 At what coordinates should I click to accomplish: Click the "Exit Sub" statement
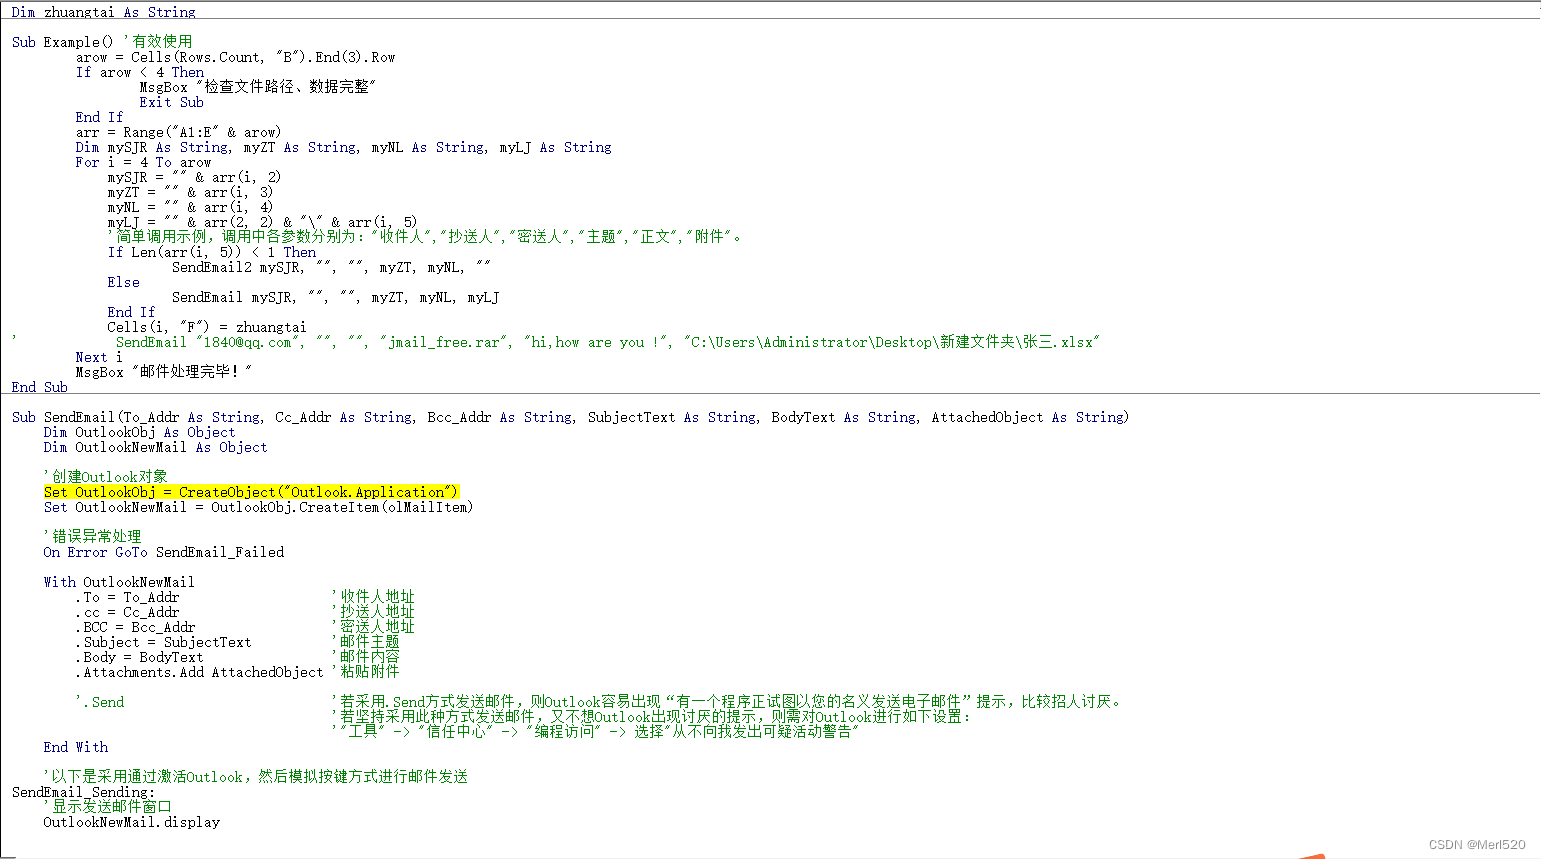pyautogui.click(x=171, y=102)
